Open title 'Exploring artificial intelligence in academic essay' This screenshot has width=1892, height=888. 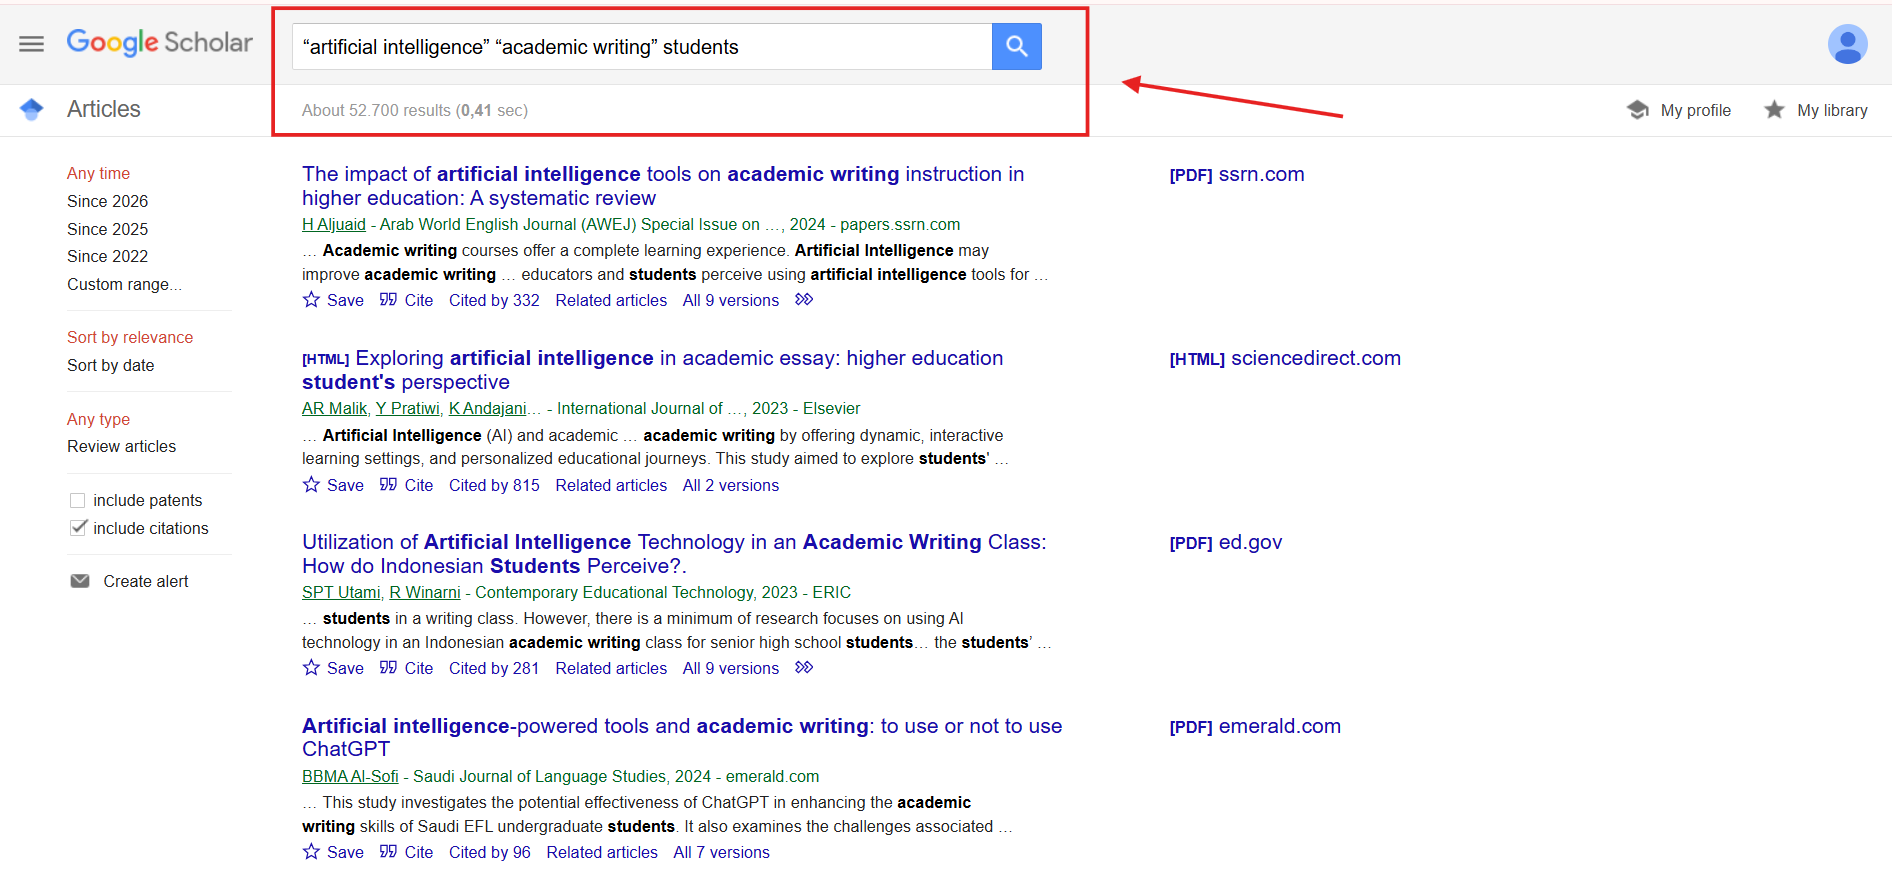(x=652, y=370)
